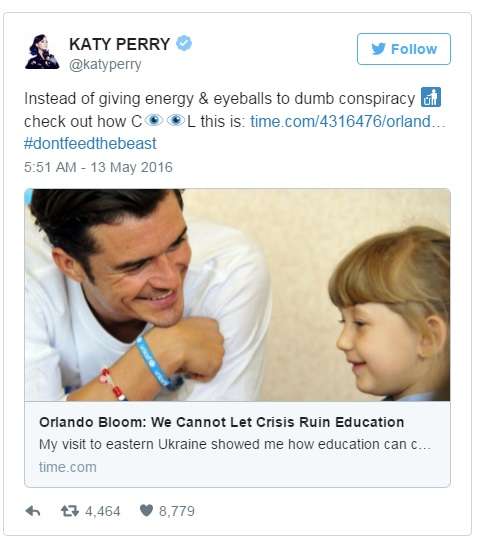Click the Orlando Bloom article headline
This screenshot has height=548, width=484.
click(222, 422)
